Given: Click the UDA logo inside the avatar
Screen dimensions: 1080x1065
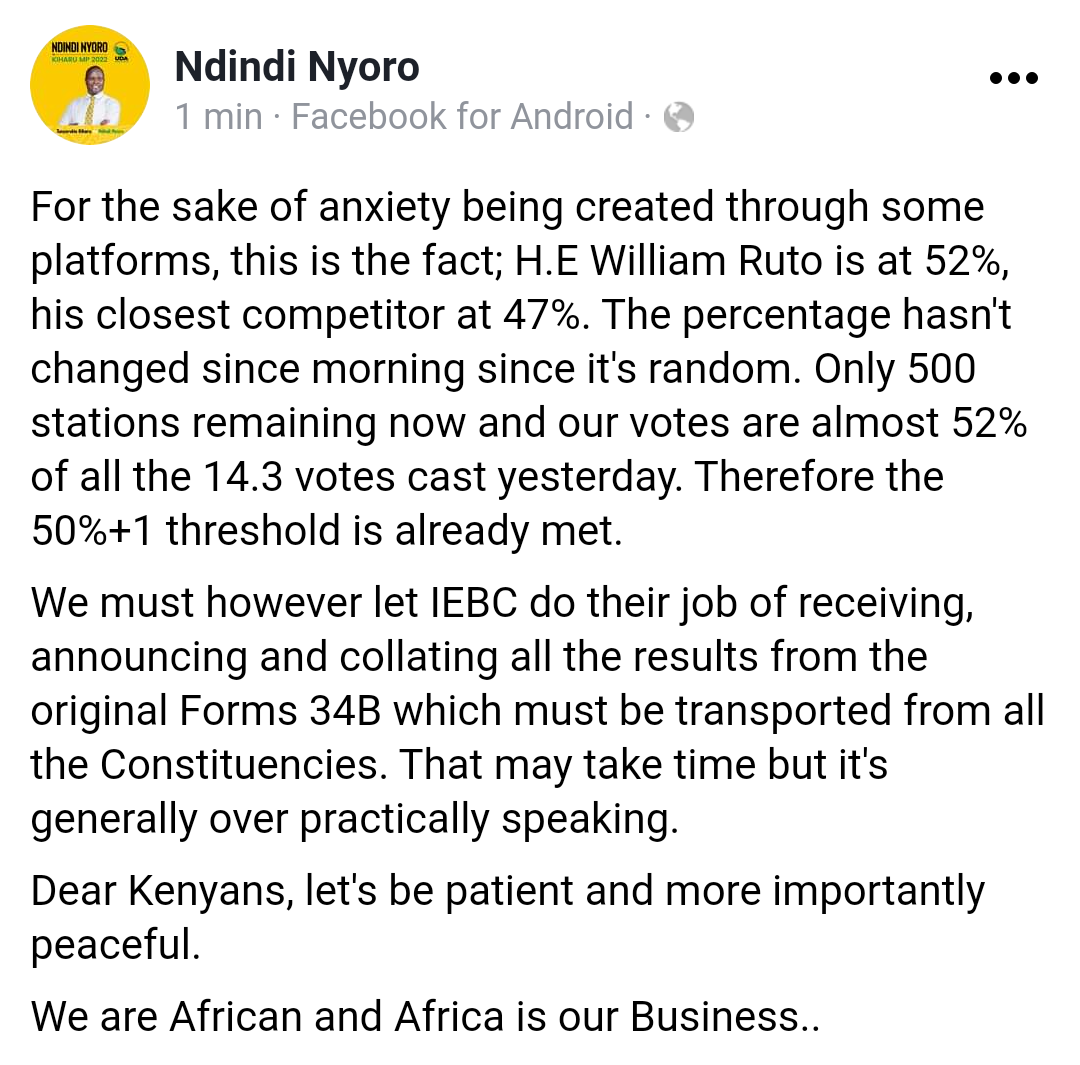Looking at the screenshot, I should coord(121,52).
